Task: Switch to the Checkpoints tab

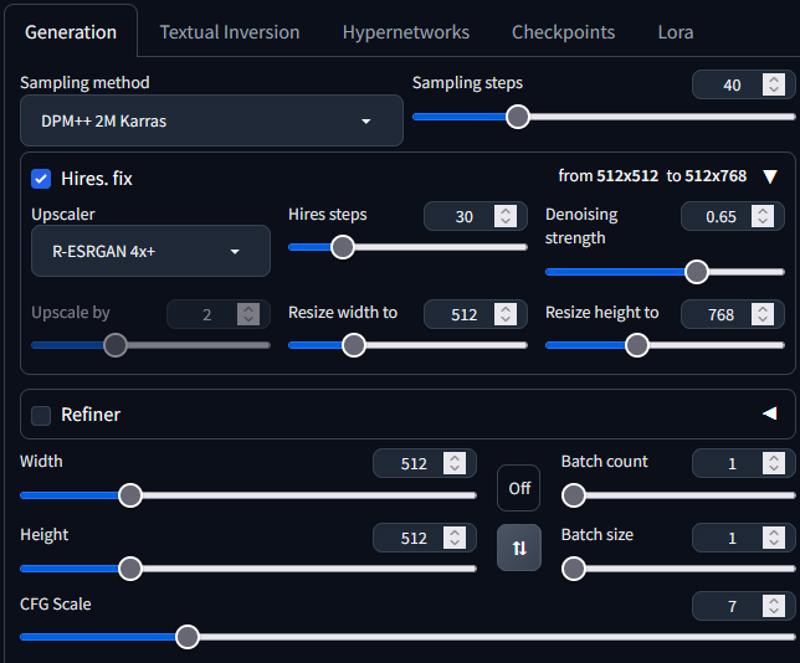Action: pos(563,32)
